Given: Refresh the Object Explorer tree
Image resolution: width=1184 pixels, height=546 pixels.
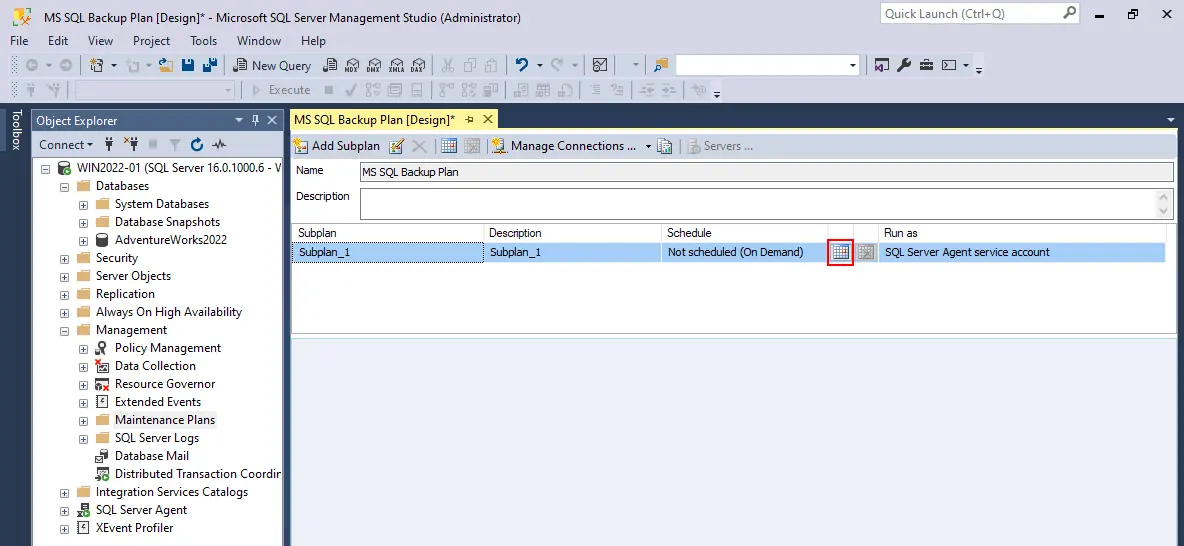Looking at the screenshot, I should [x=197, y=144].
